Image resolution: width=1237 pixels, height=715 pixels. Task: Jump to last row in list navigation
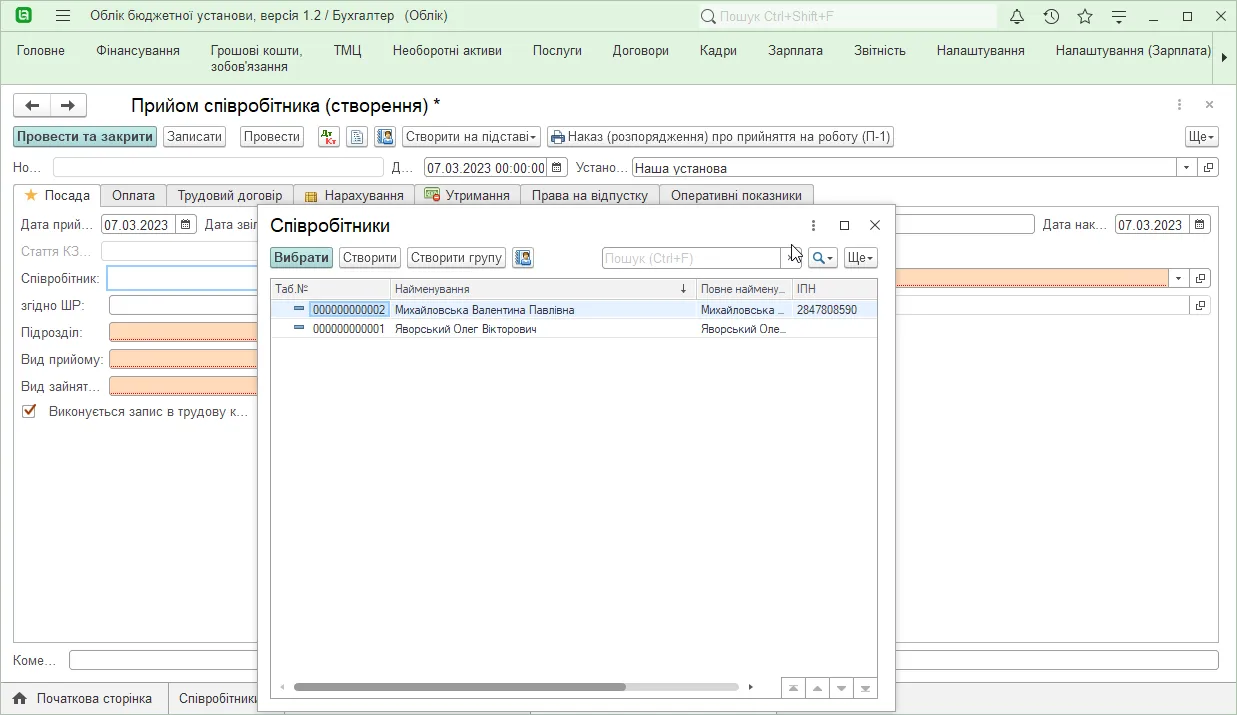[x=865, y=688]
